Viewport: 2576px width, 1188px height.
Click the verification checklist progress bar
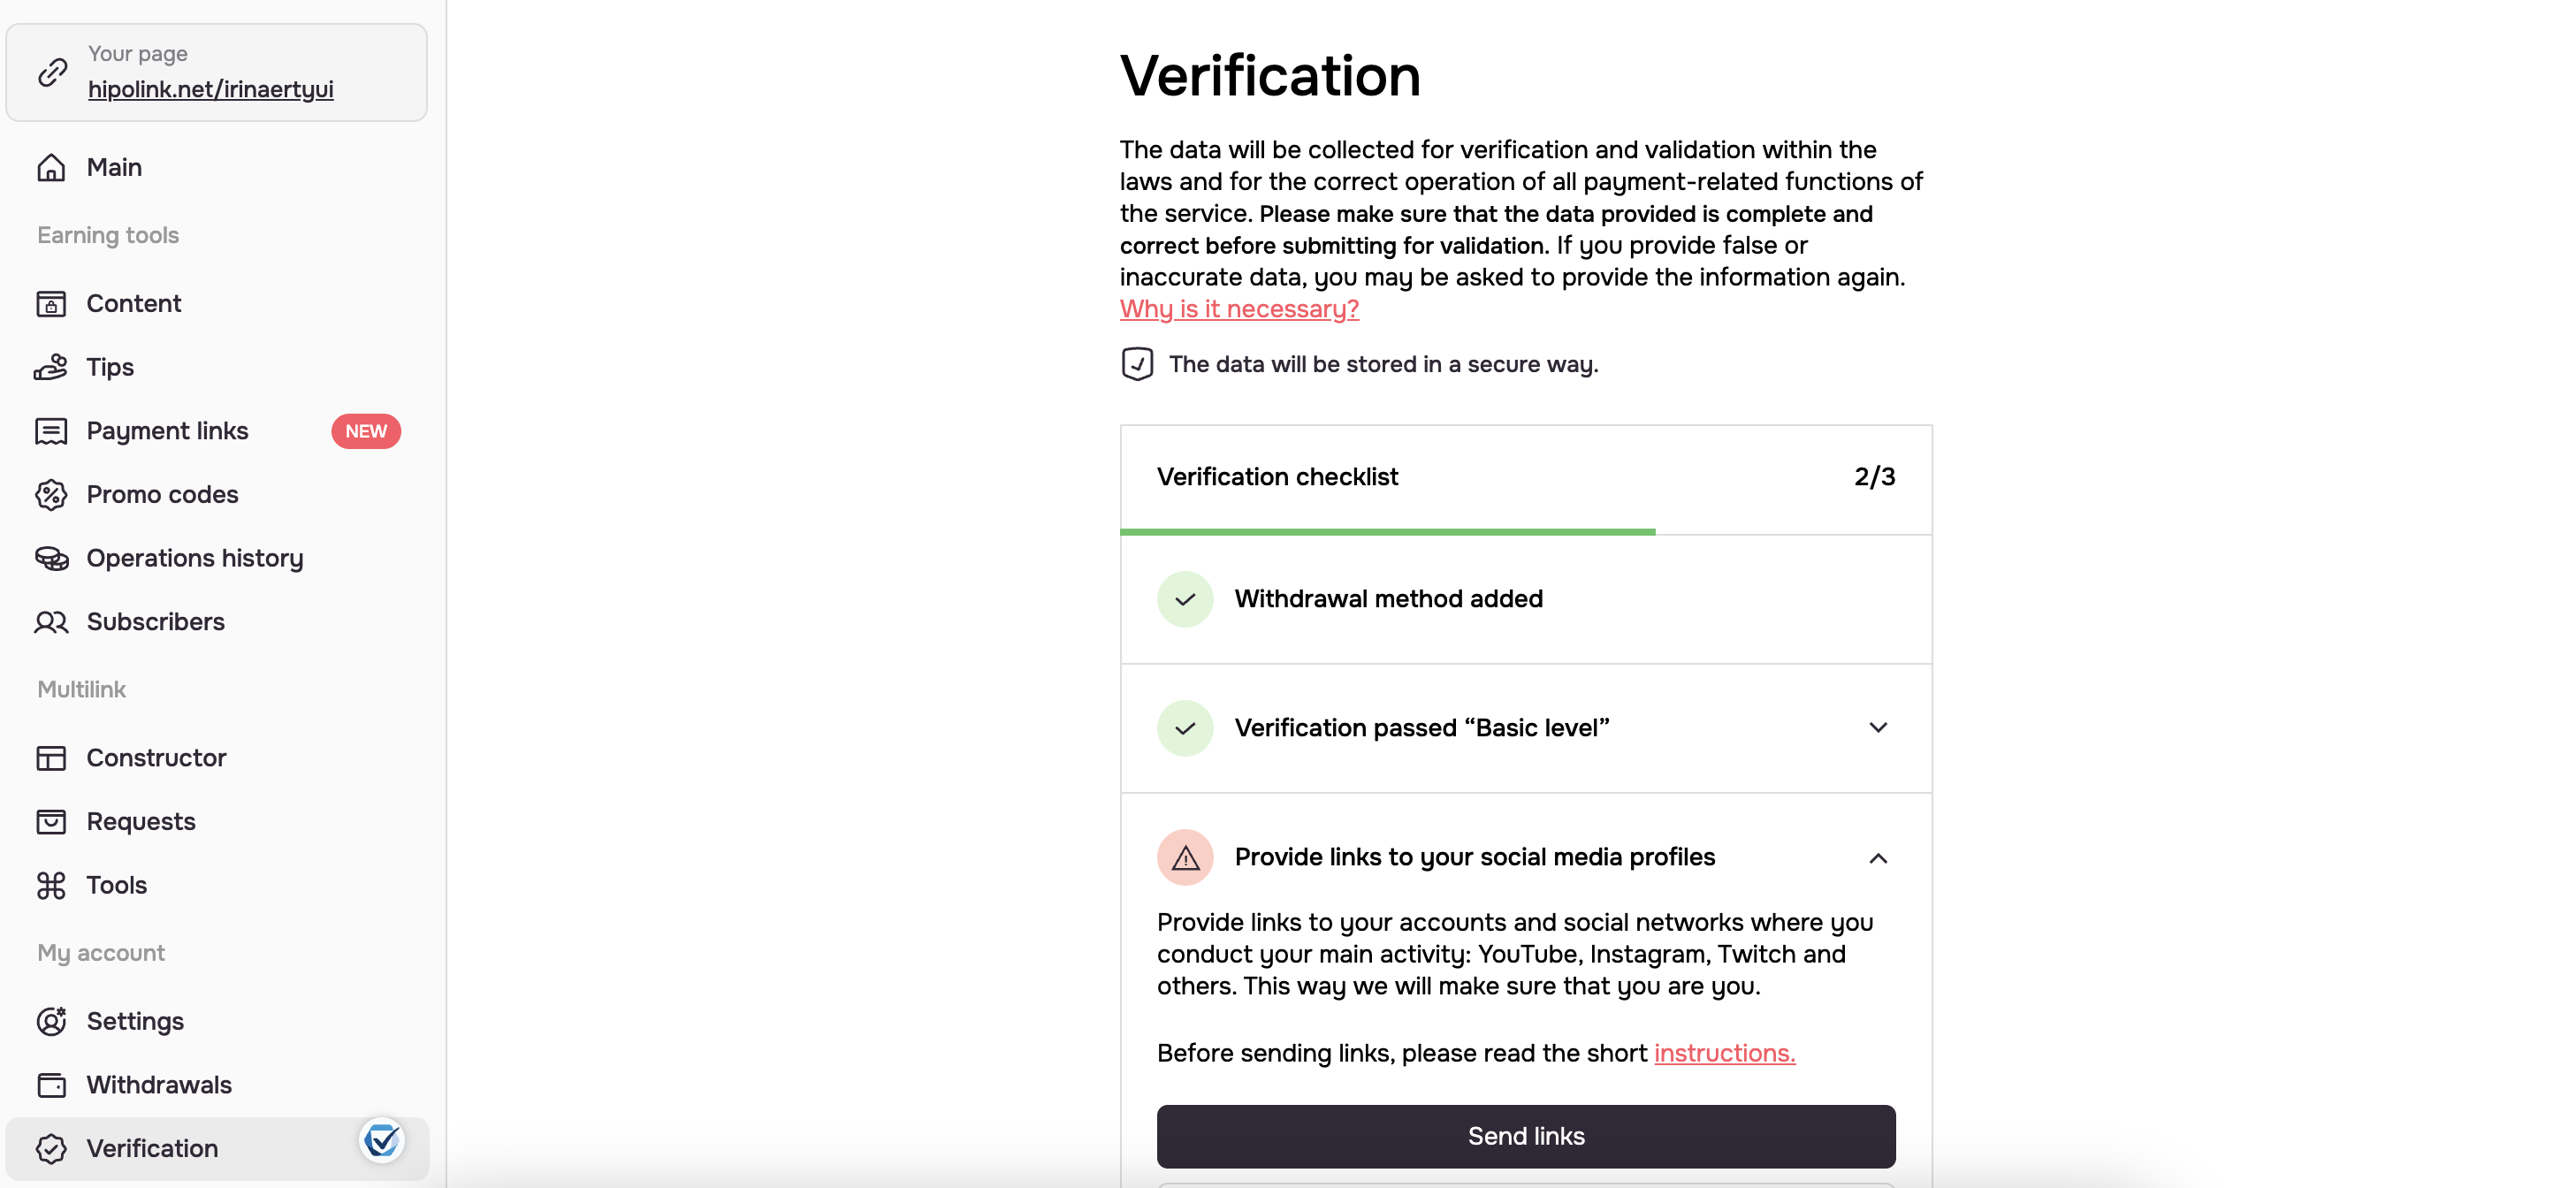click(1526, 532)
